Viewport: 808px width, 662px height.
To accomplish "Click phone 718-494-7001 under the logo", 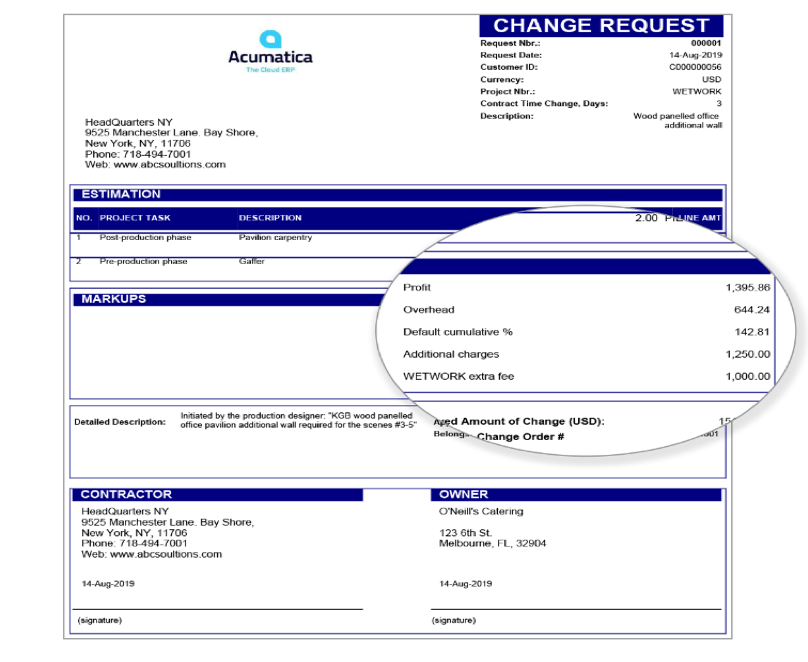I will coord(157,154).
